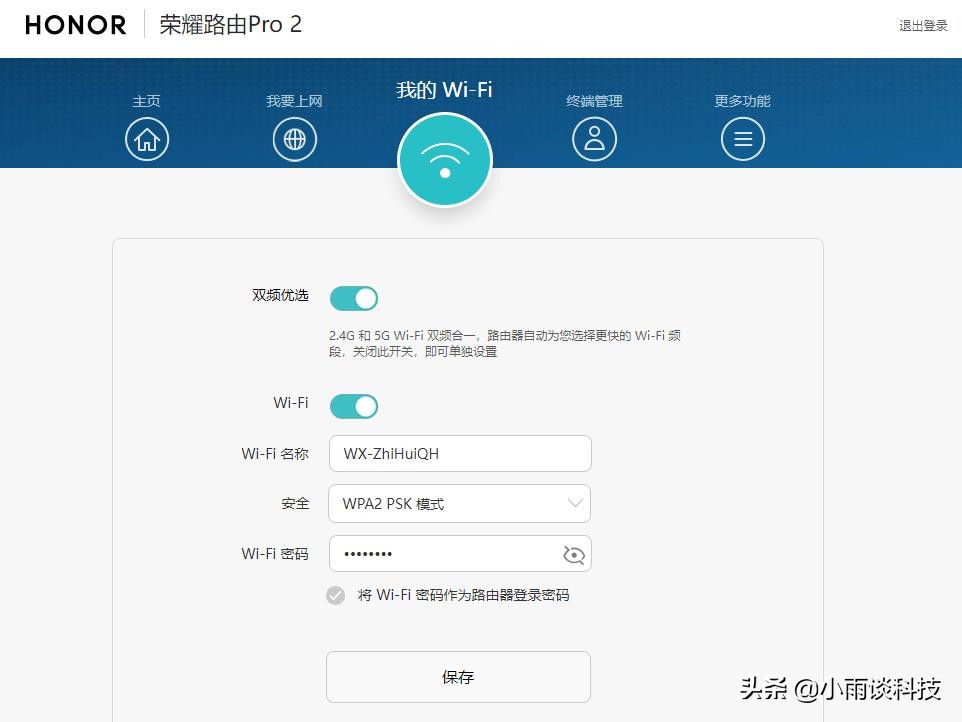962x722 pixels.
Task: Check 将 Wi-Fi 密码作为路由器登录密码 option
Action: click(x=335, y=595)
